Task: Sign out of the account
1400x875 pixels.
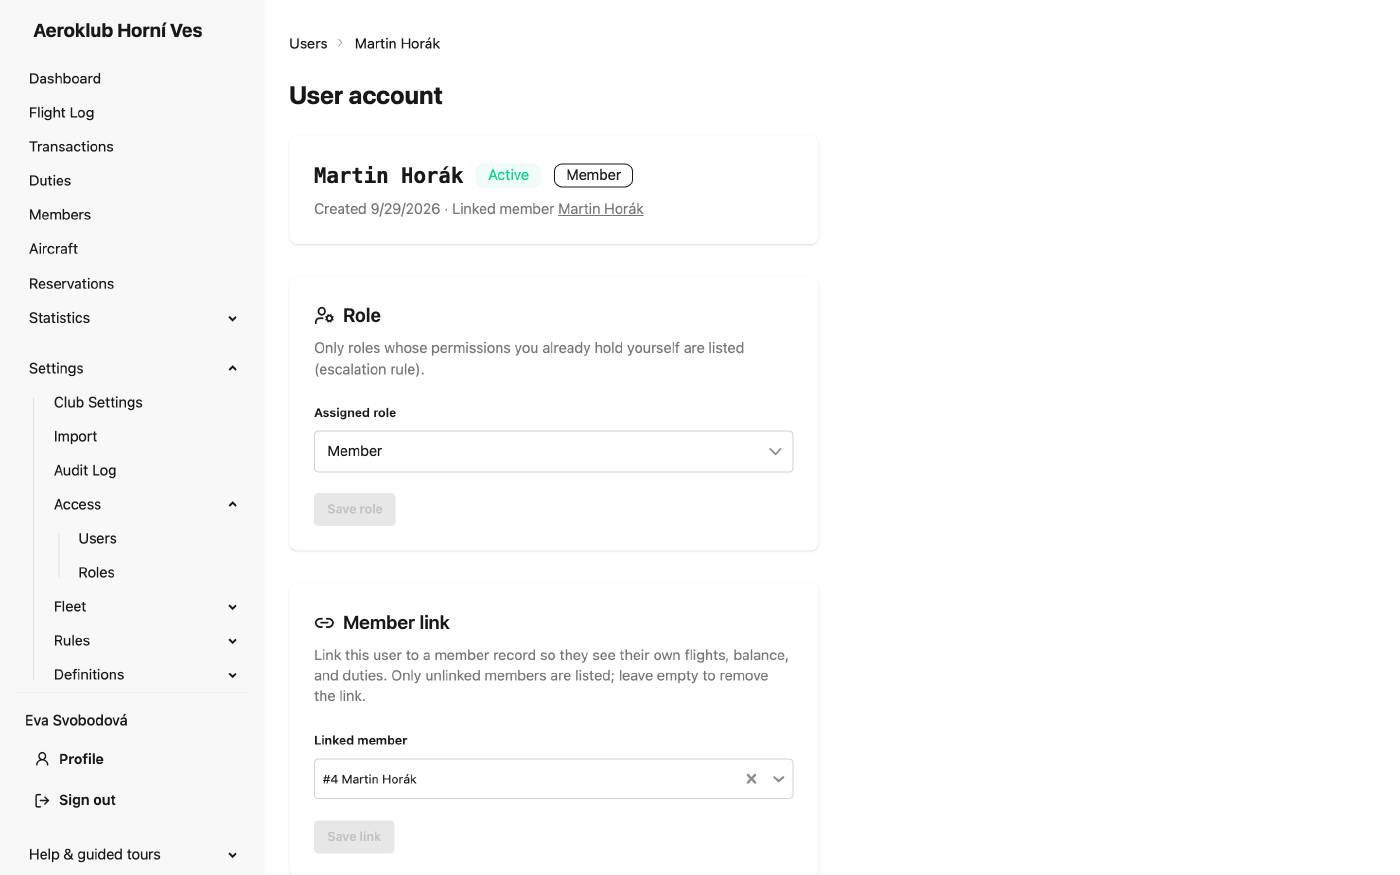Action: 87,800
